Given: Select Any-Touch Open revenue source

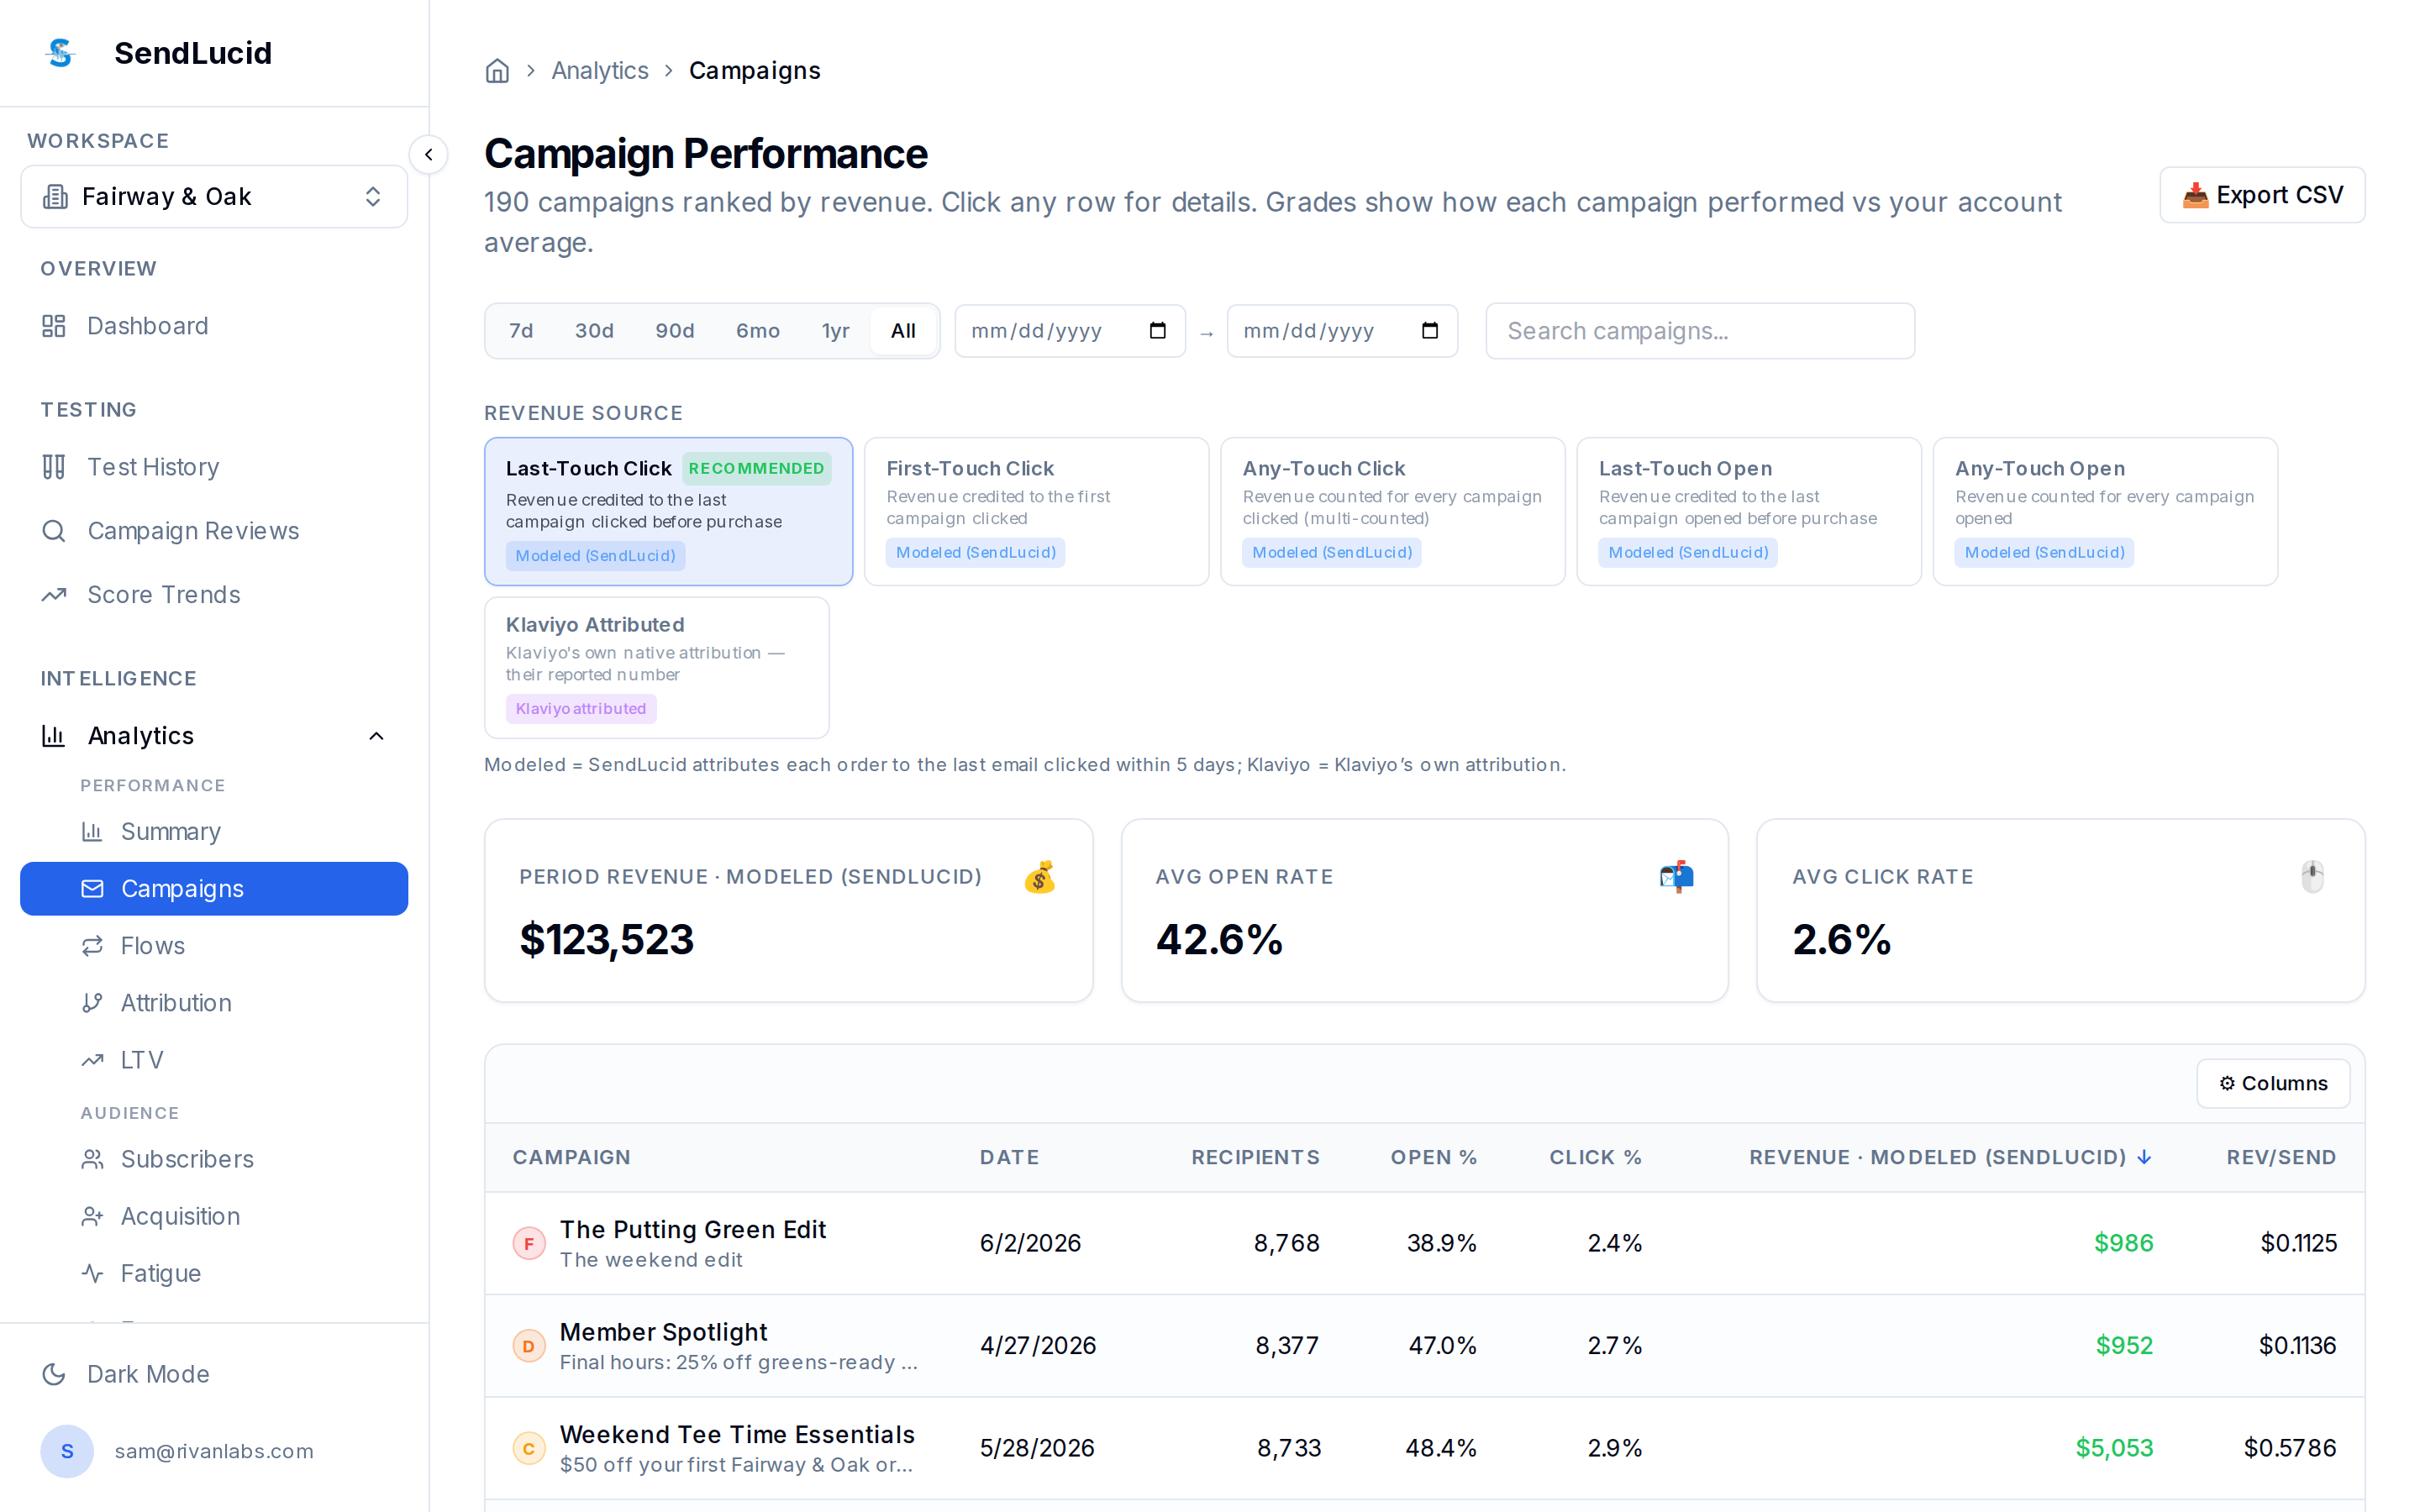Looking at the screenshot, I should point(2105,511).
